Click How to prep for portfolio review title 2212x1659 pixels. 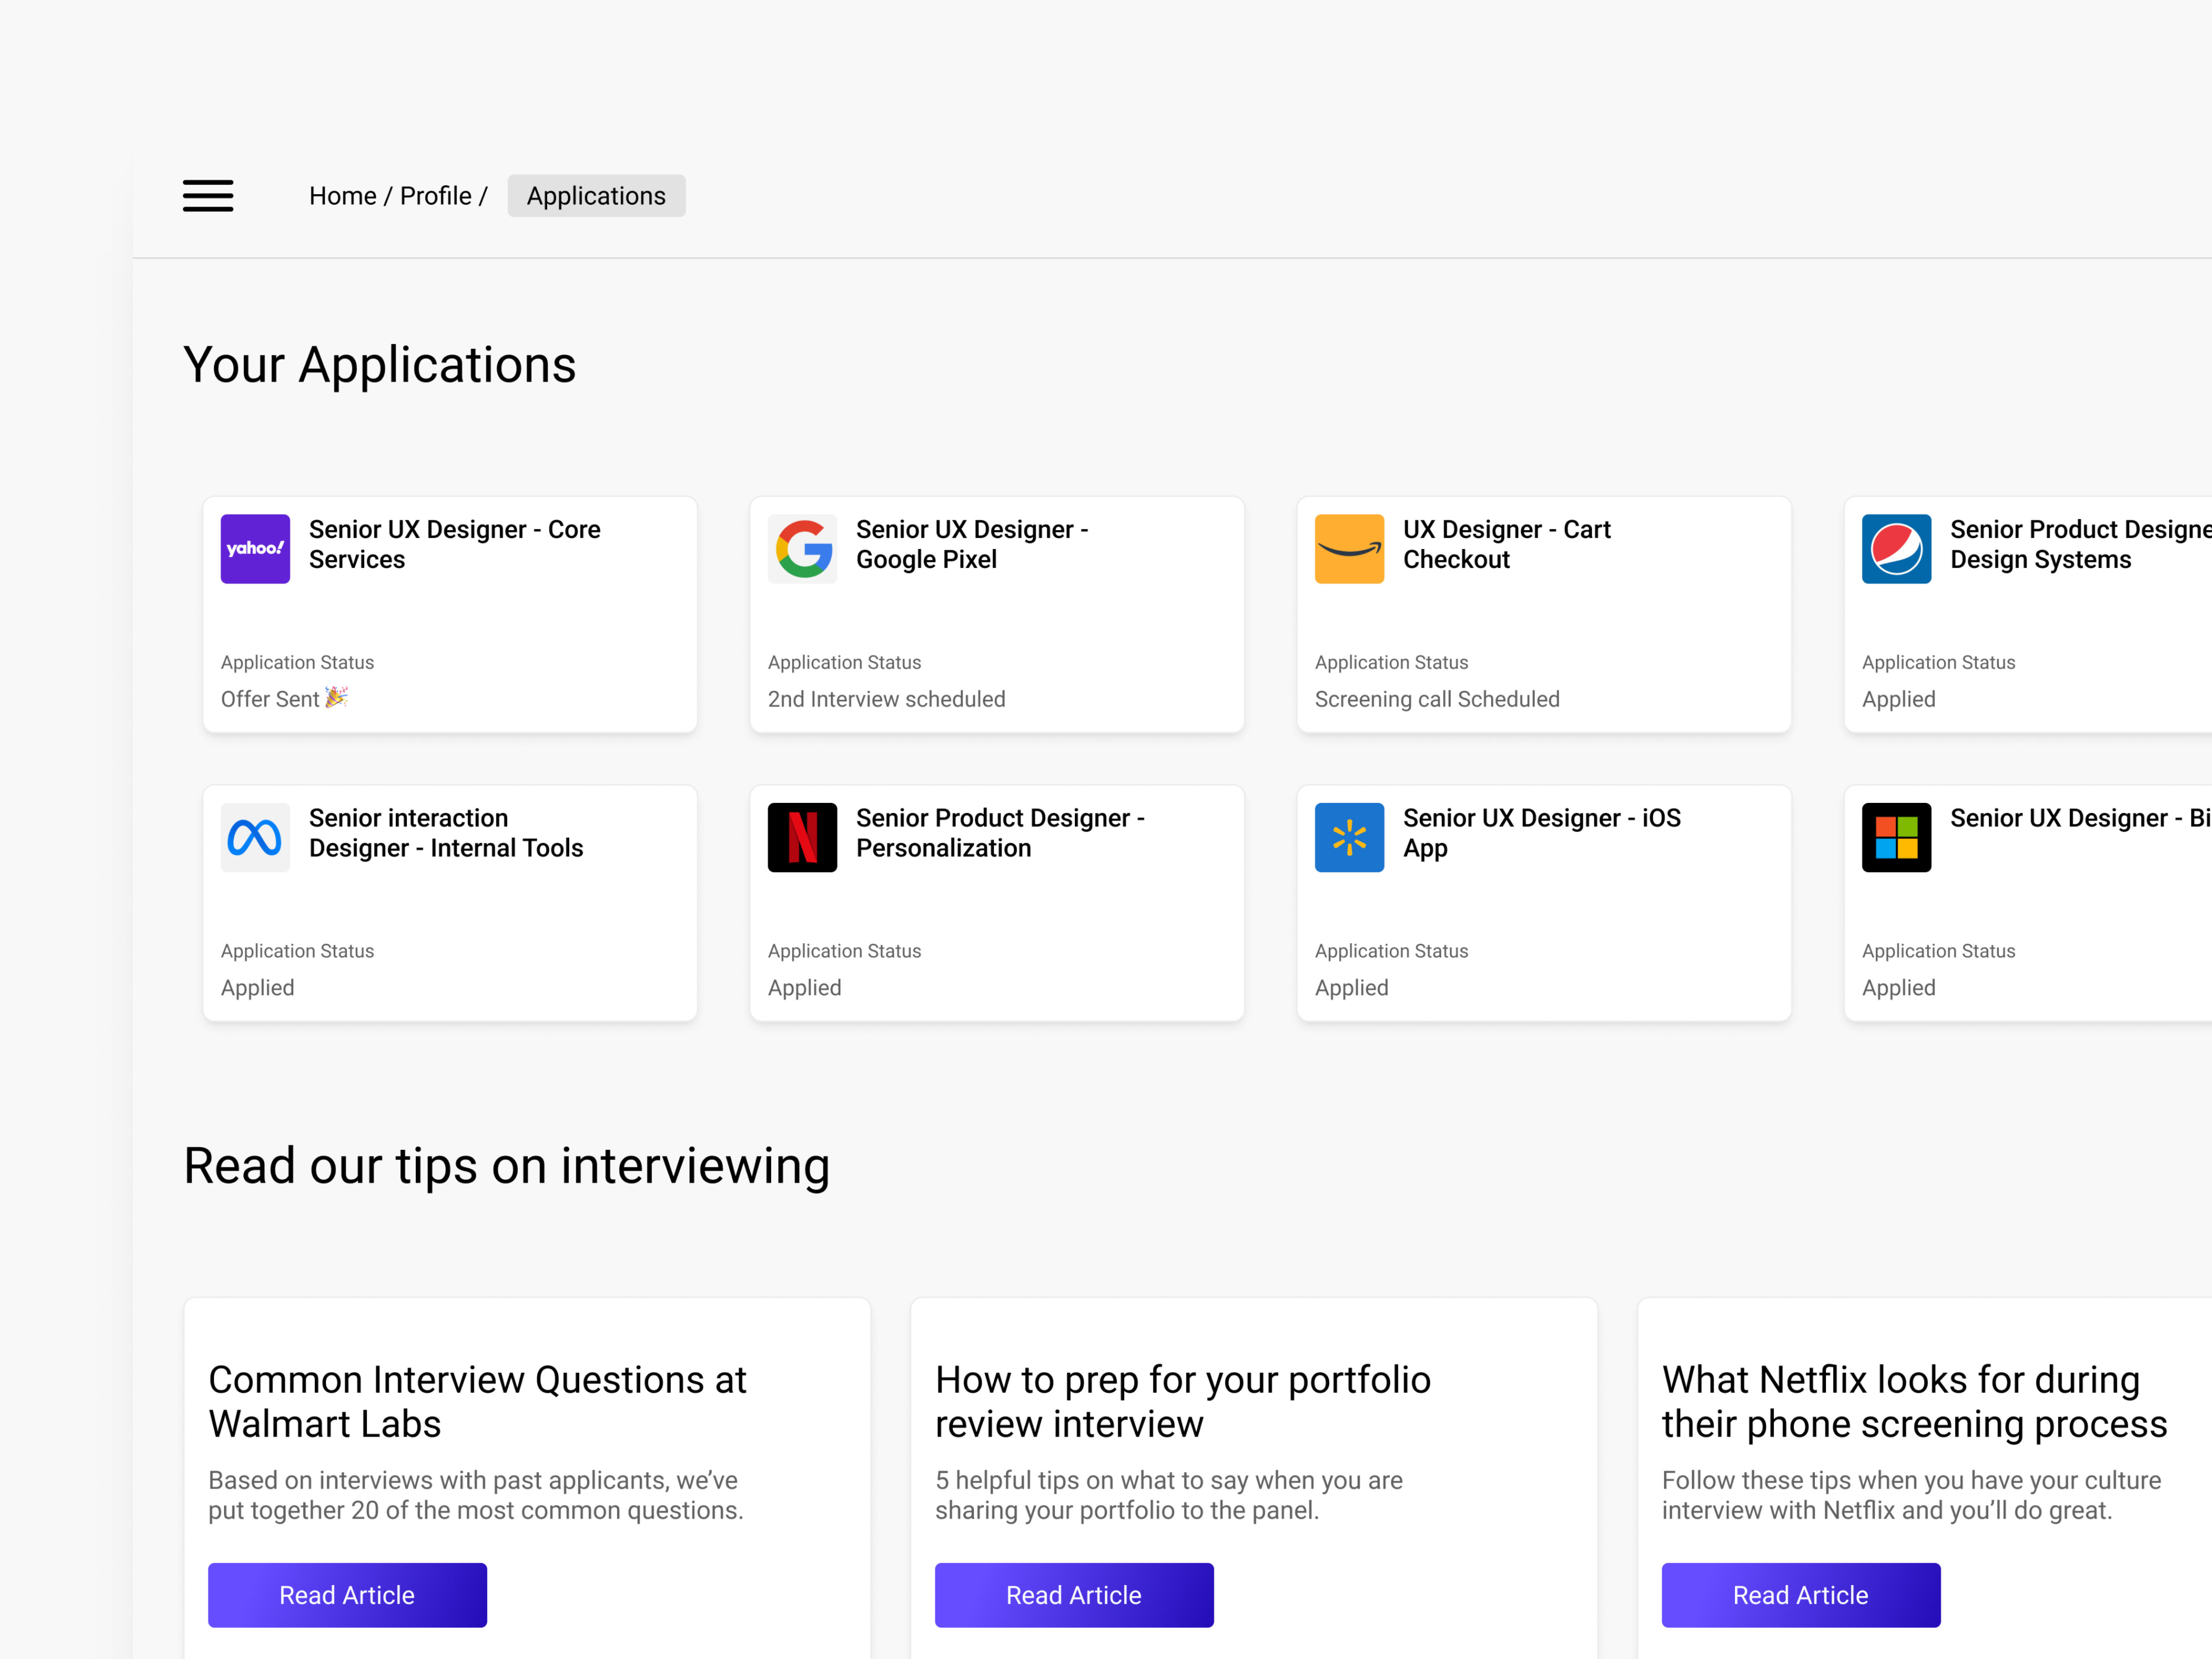[1183, 1402]
